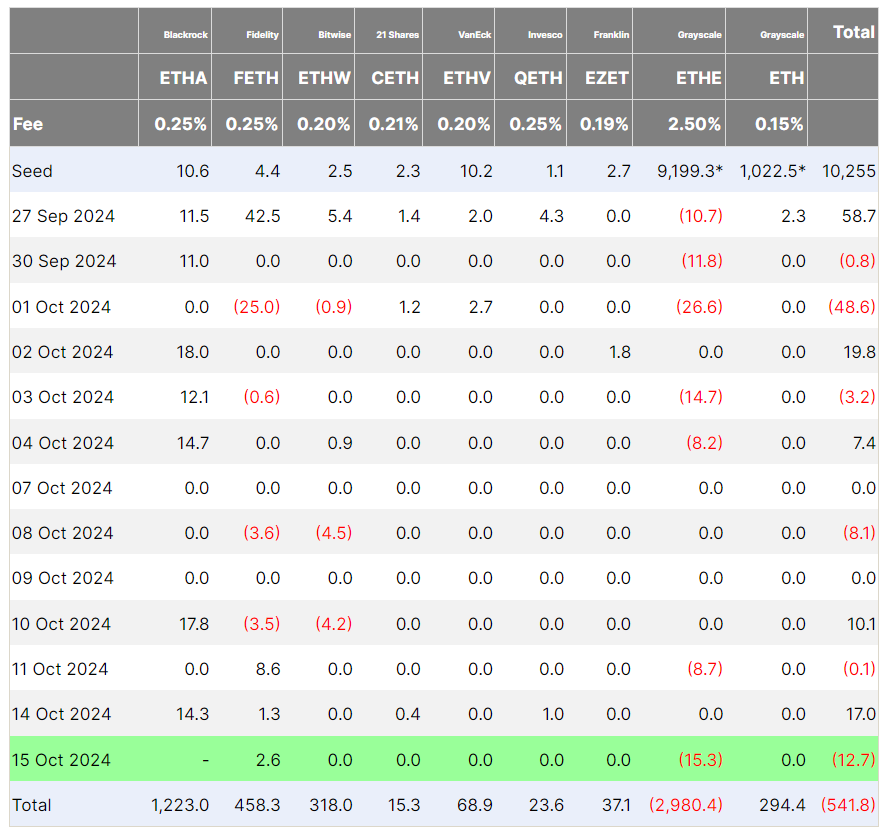Select the 09 Oct 2024 row label
888x837 pixels.
coord(63,578)
